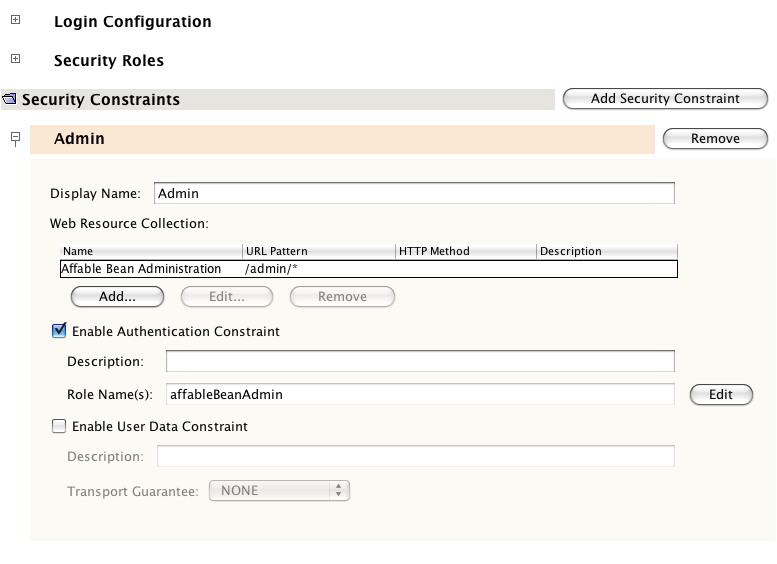Click the Role Name(s) text field

[x=420, y=394]
